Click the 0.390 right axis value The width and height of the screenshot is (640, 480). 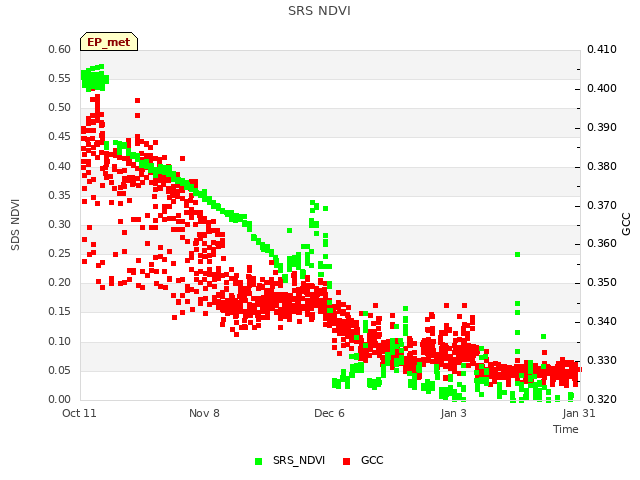[602, 127]
